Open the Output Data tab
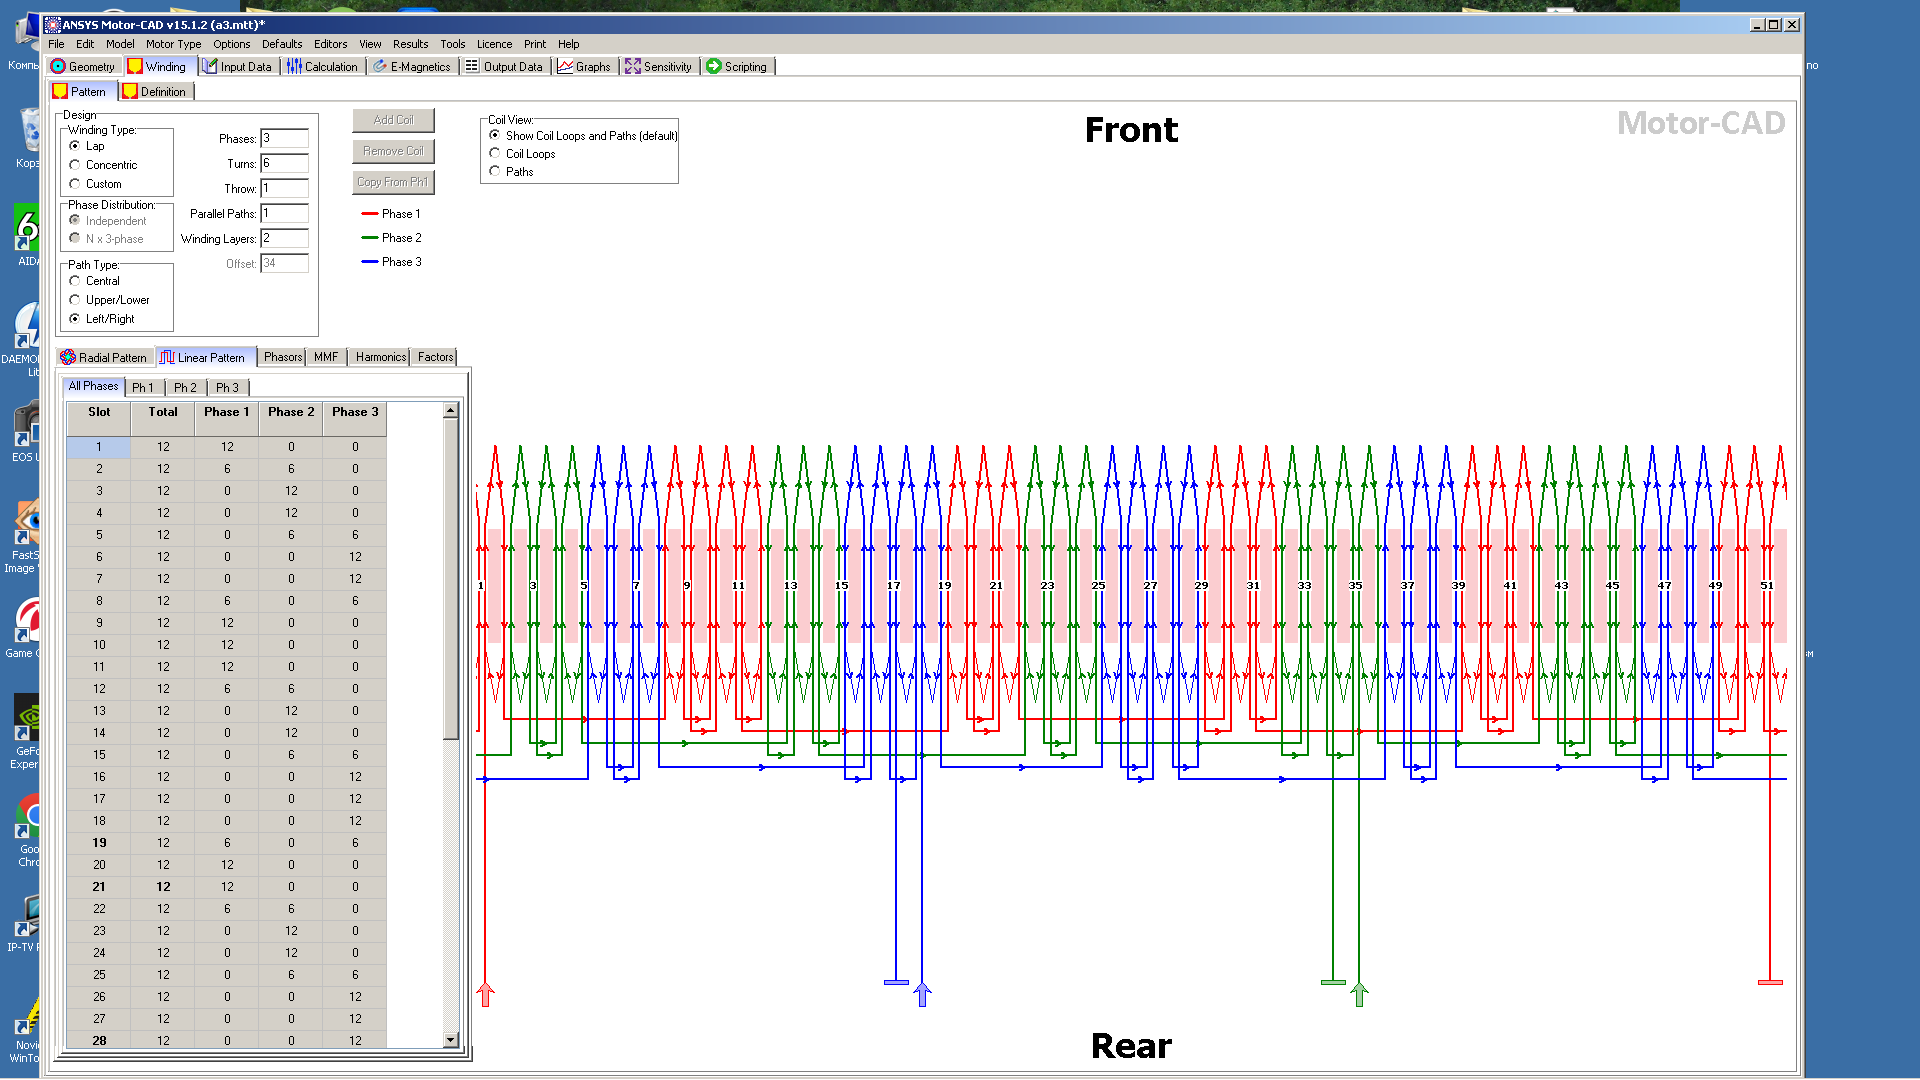This screenshot has width=1920, height=1080. [505, 67]
